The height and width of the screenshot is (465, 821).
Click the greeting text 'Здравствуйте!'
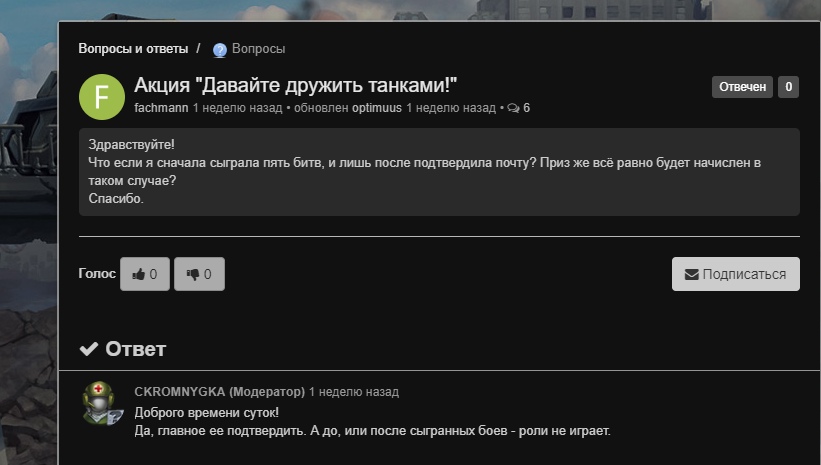pyautogui.click(x=131, y=145)
